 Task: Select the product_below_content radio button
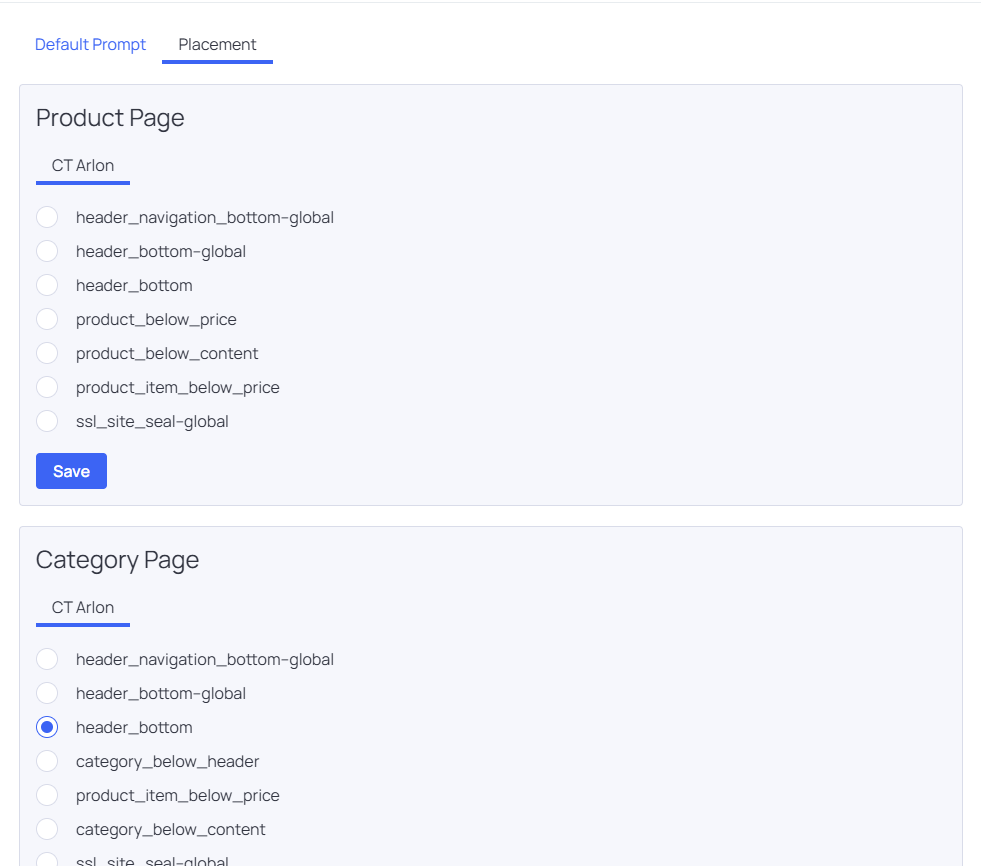pos(47,353)
